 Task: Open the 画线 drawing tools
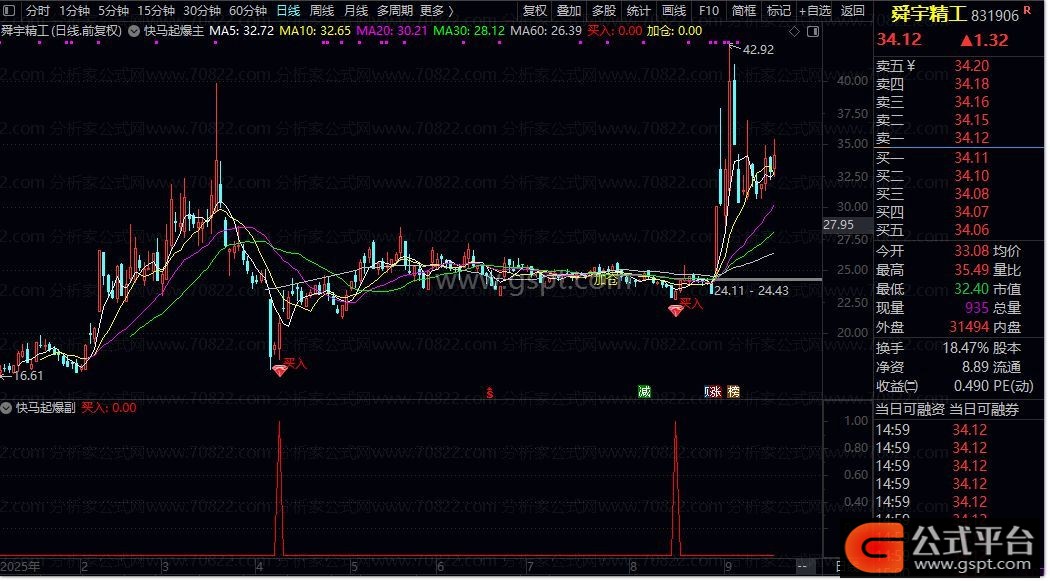(674, 11)
